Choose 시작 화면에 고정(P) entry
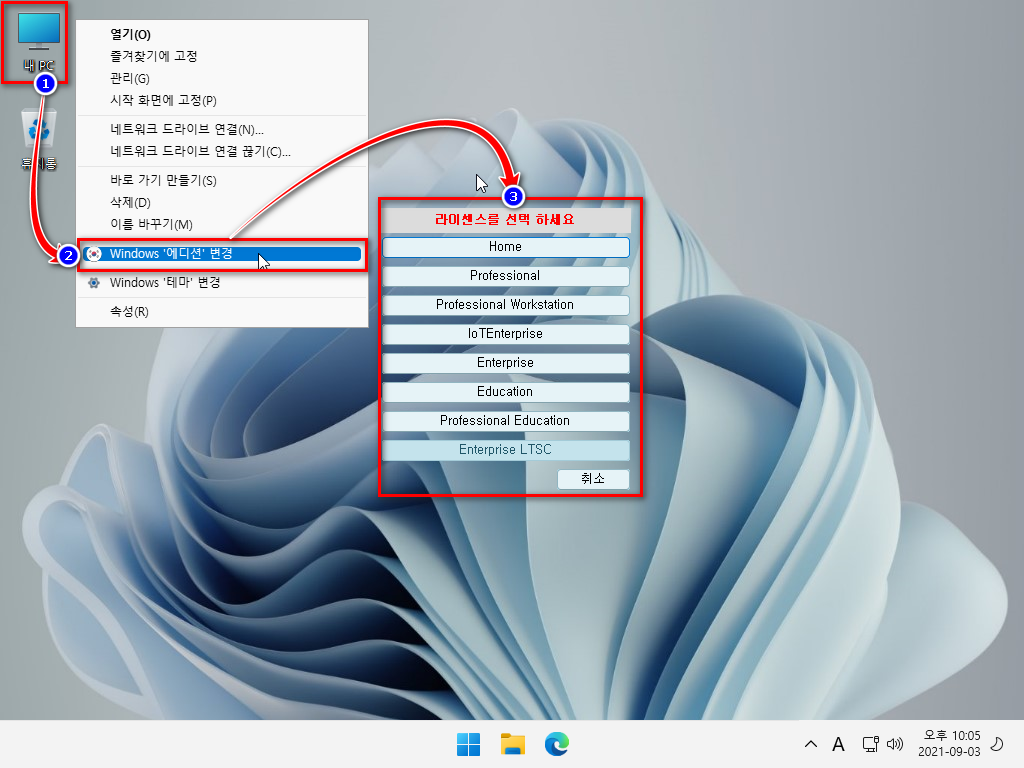This screenshot has width=1024, height=768. [x=222, y=100]
